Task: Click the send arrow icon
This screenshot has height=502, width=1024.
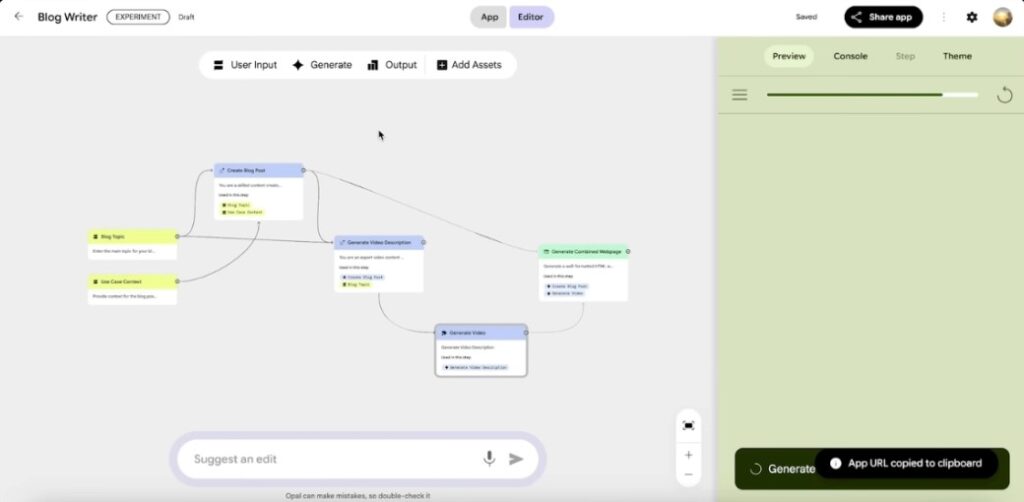Action: coord(516,459)
